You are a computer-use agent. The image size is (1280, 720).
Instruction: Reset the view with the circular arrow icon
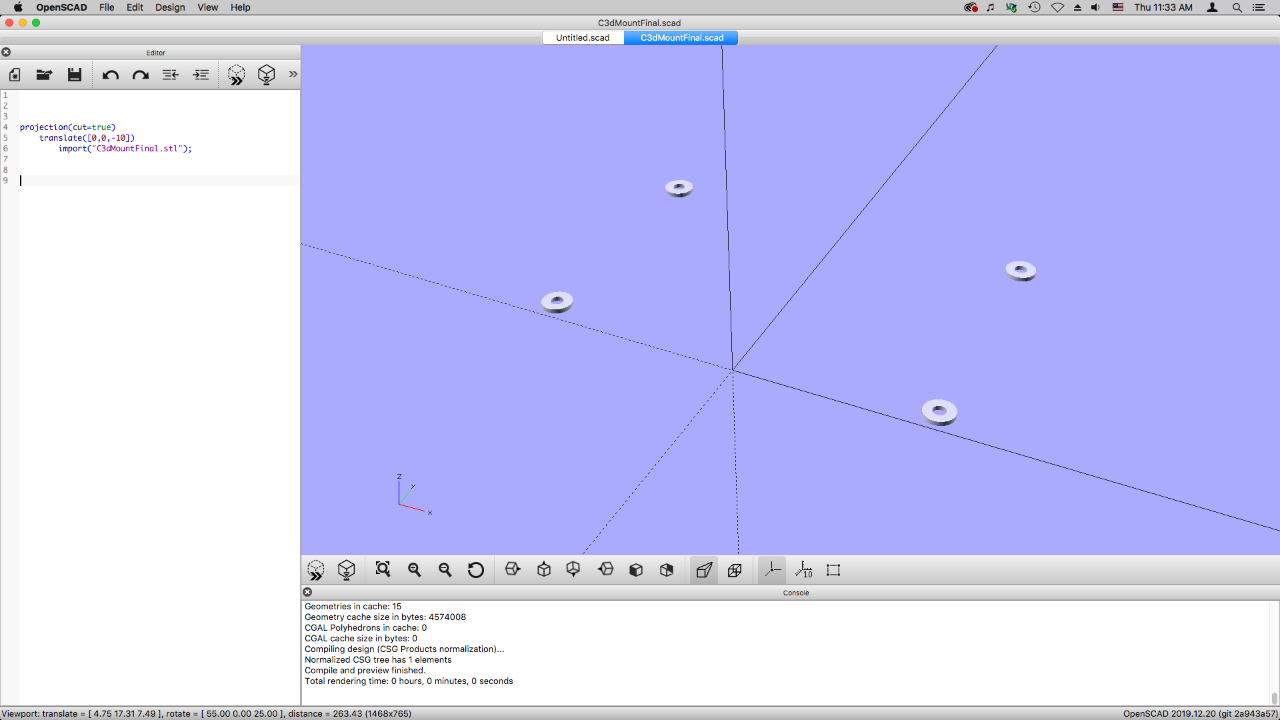476,570
